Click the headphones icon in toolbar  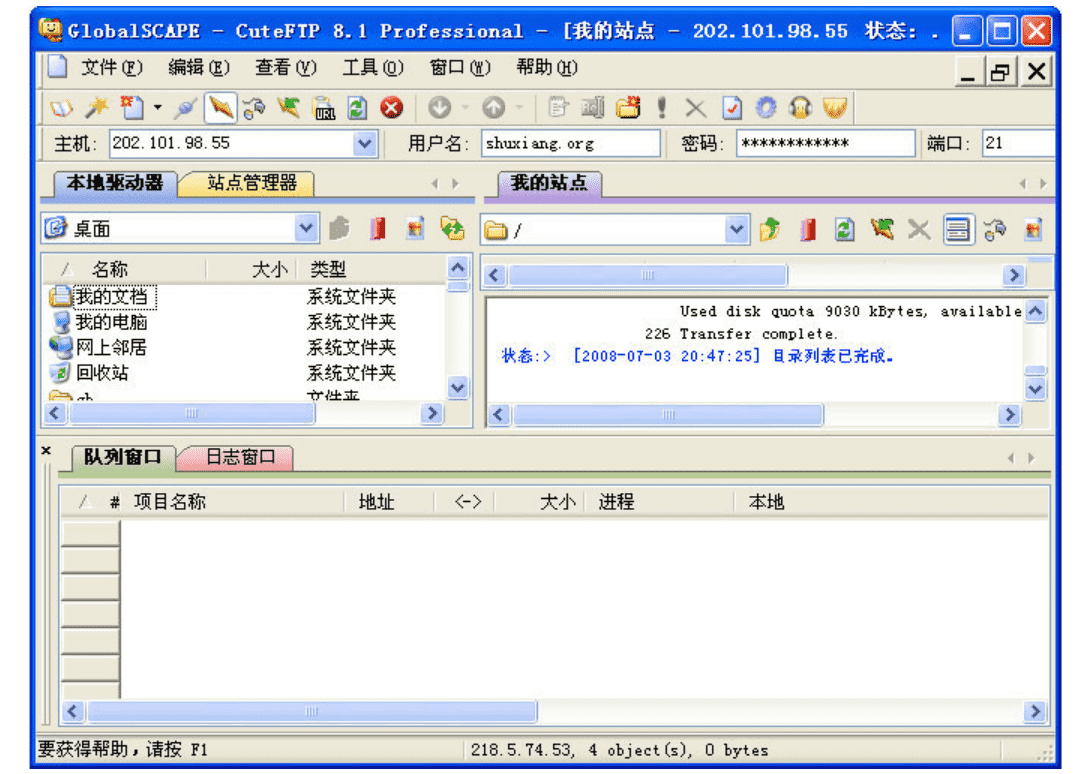coord(799,108)
